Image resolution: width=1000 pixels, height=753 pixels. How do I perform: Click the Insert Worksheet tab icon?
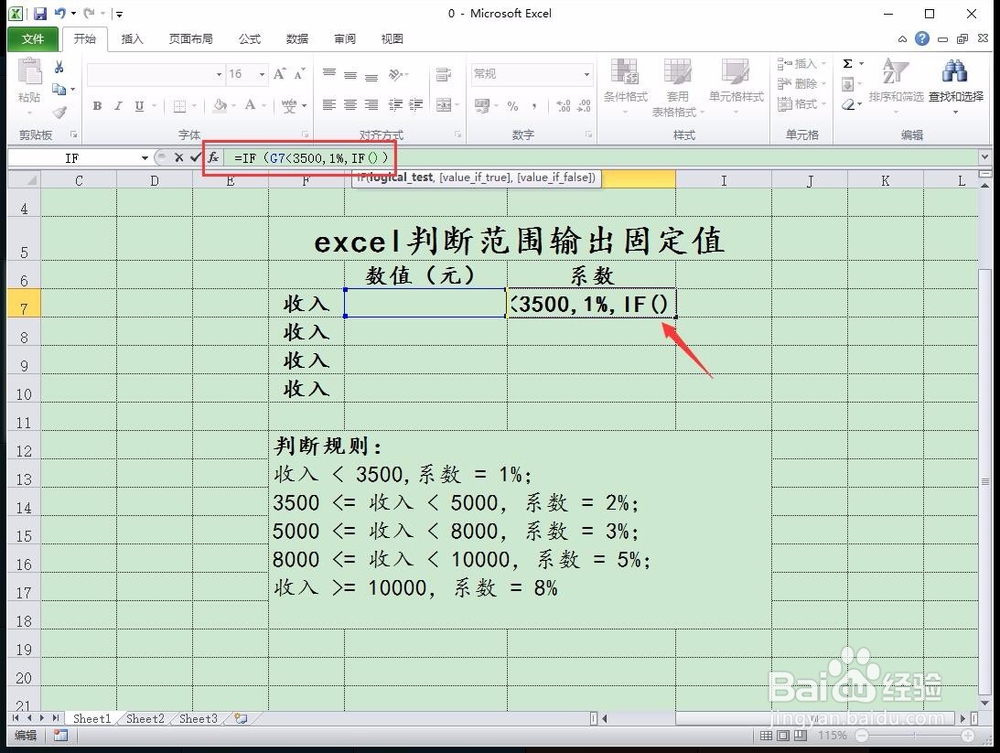pyautogui.click(x=241, y=719)
